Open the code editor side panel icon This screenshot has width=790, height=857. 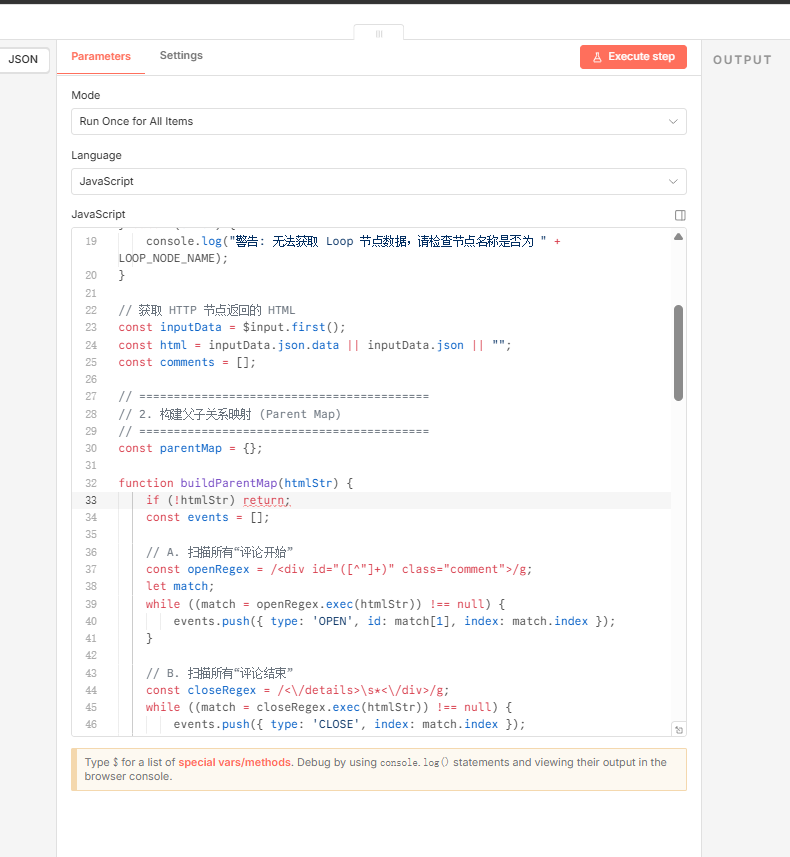coord(680,215)
